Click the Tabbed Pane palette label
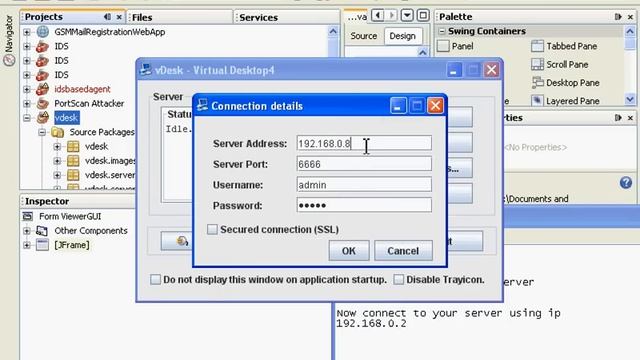 pyautogui.click(x=571, y=46)
